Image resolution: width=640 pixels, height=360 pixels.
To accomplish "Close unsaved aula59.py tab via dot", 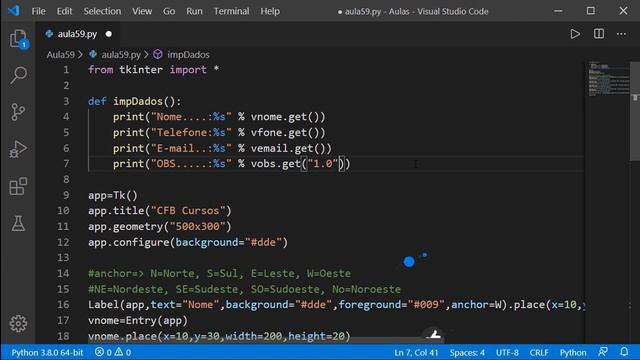I will click(109, 34).
